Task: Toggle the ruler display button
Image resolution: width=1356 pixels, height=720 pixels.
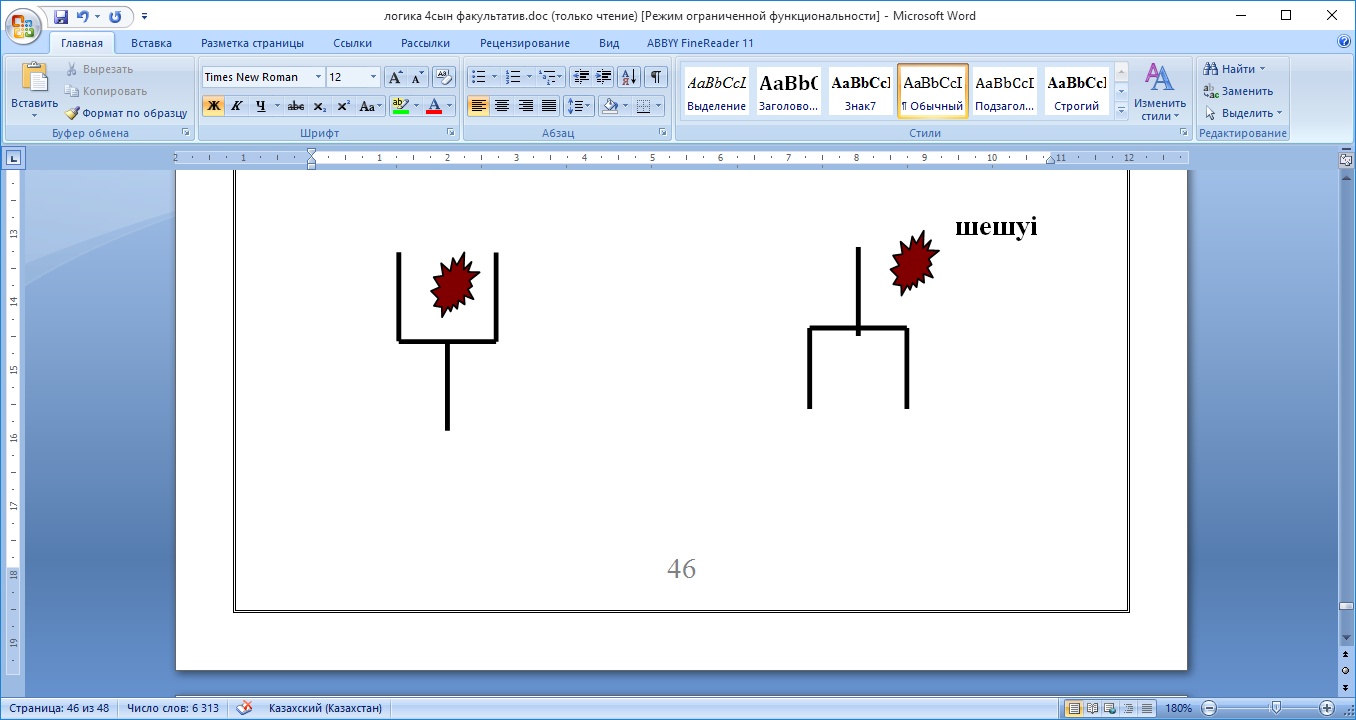Action: [1346, 158]
